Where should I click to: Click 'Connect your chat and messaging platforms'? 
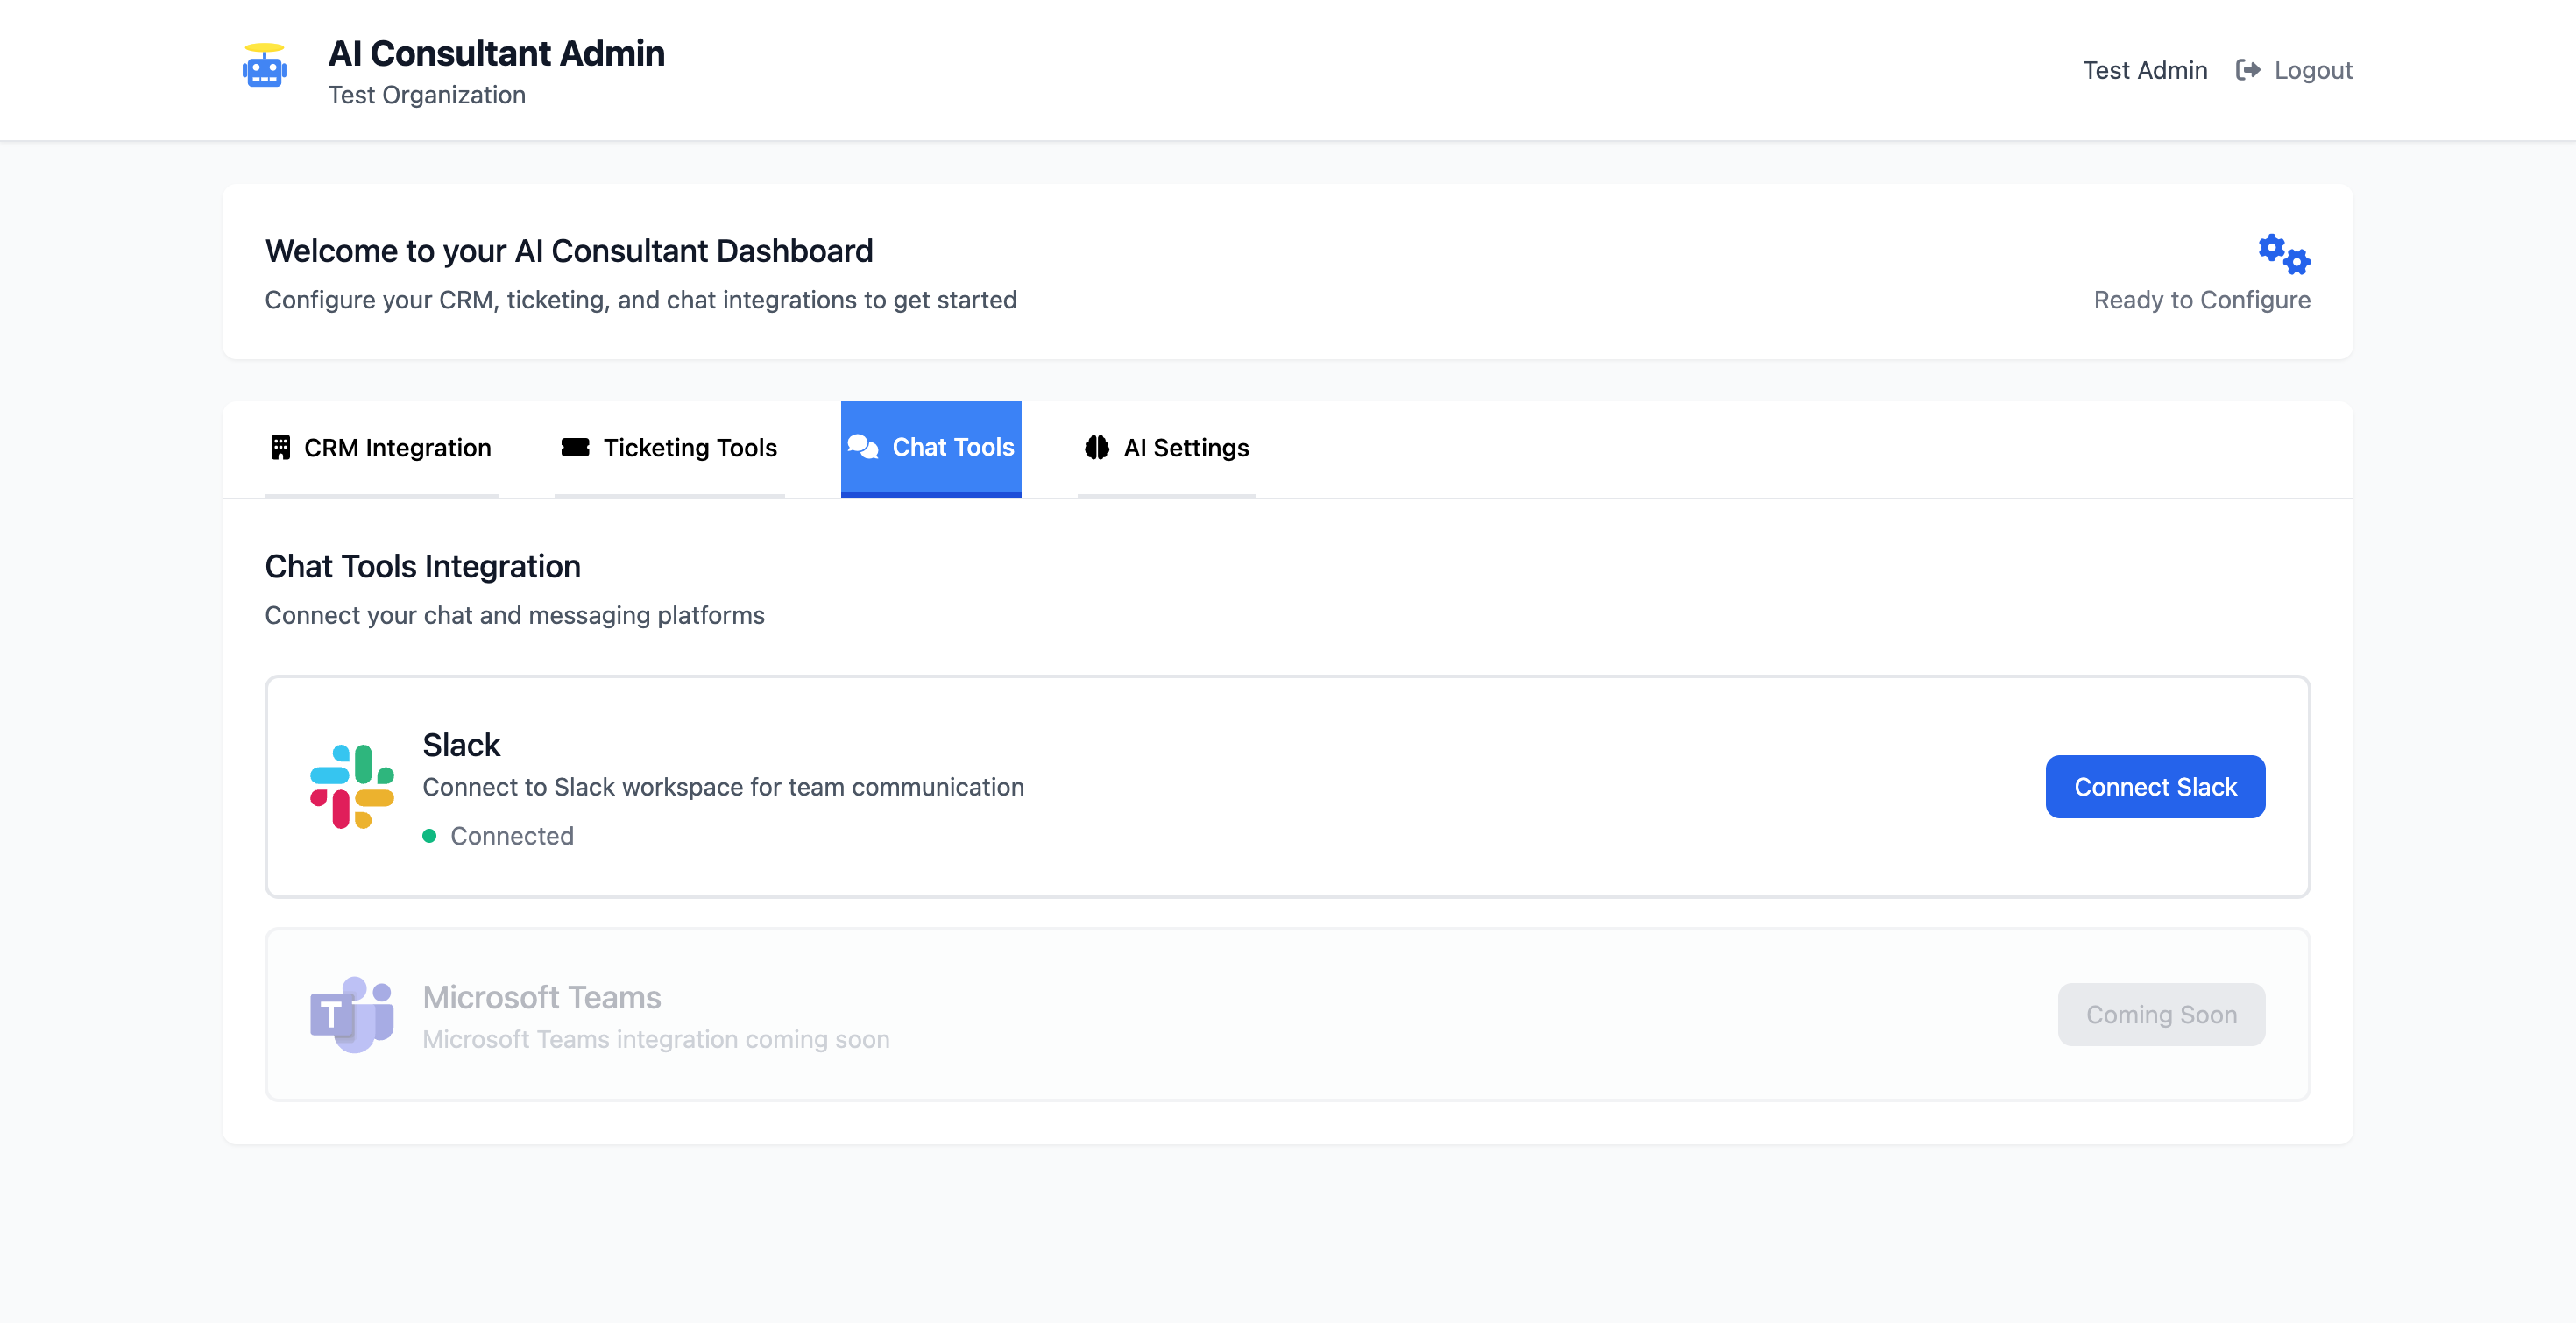click(515, 615)
